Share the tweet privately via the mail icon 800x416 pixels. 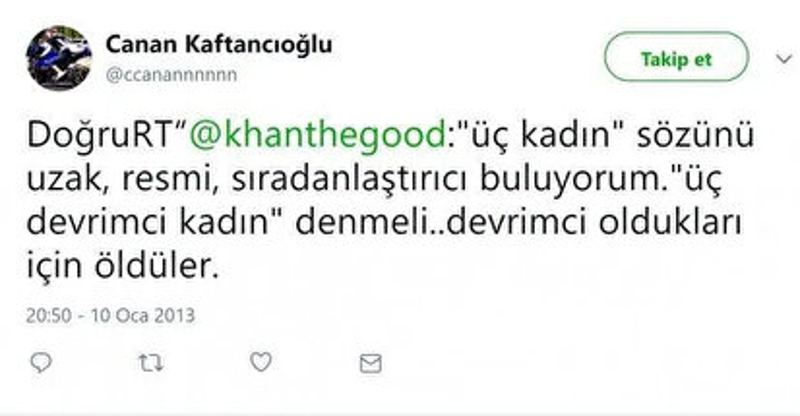pyautogui.click(x=370, y=364)
